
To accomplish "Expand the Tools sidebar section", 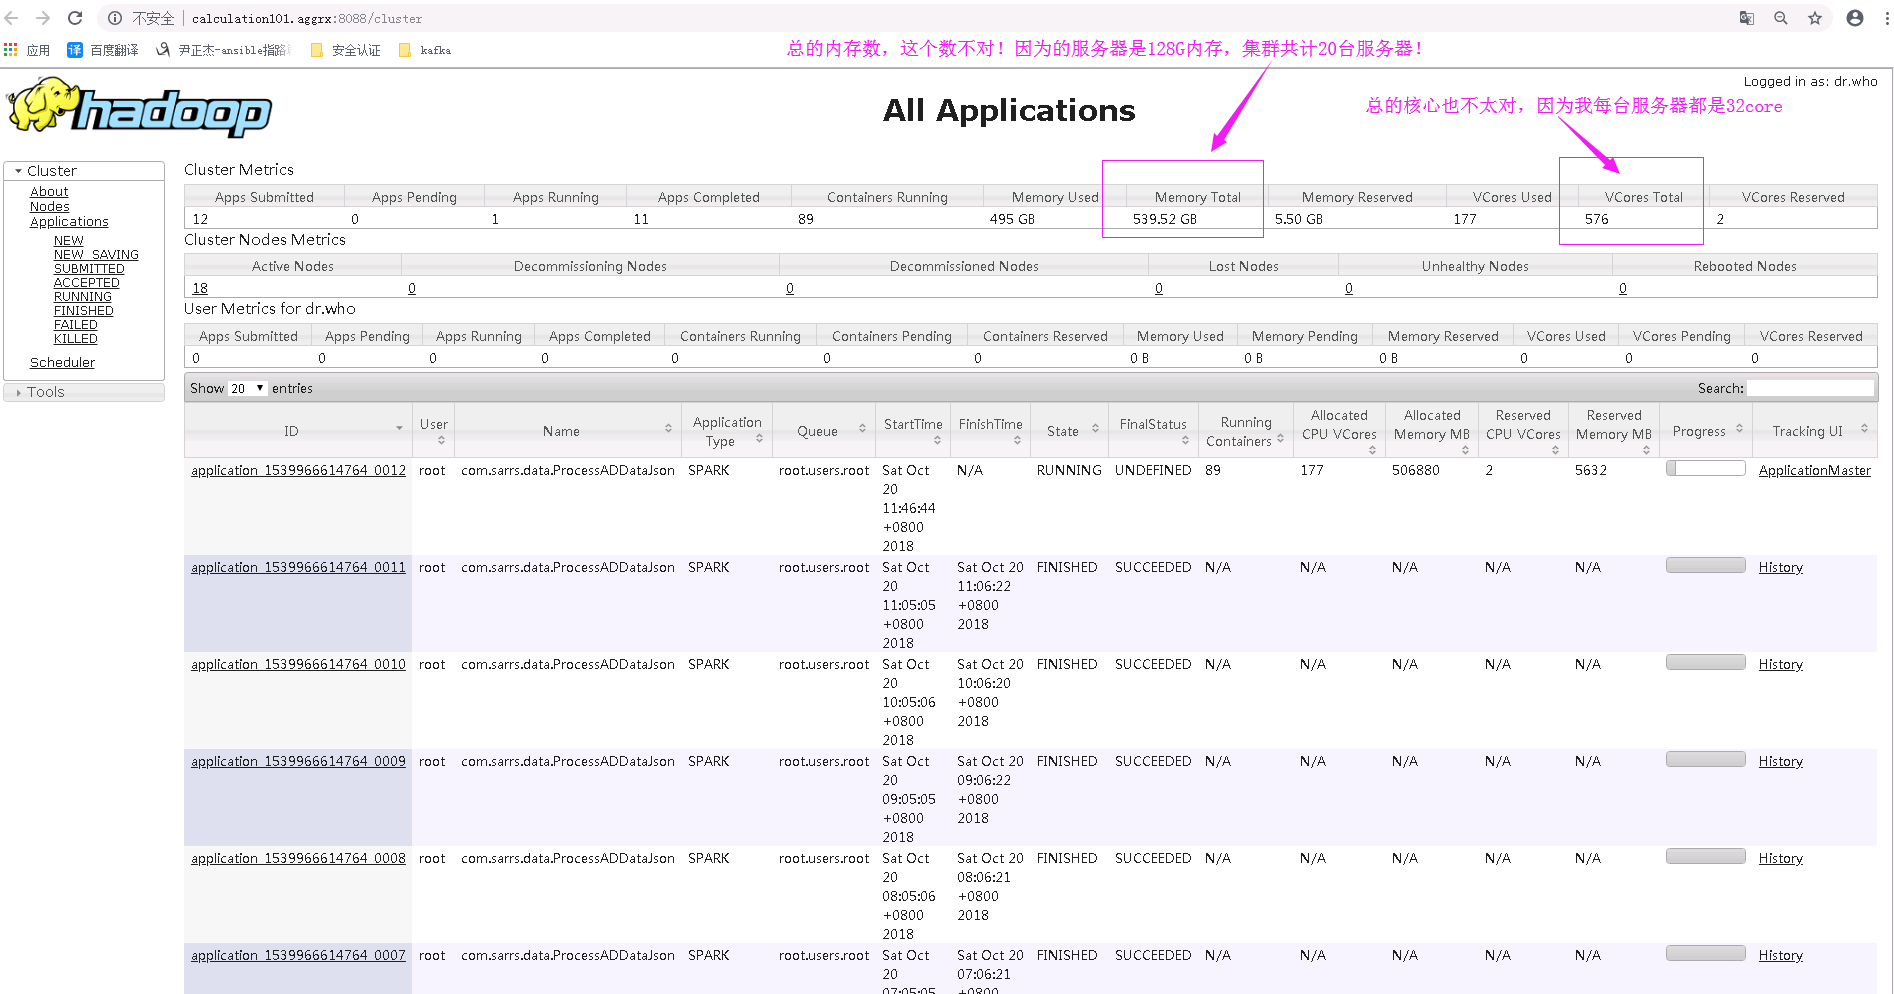I will 84,392.
